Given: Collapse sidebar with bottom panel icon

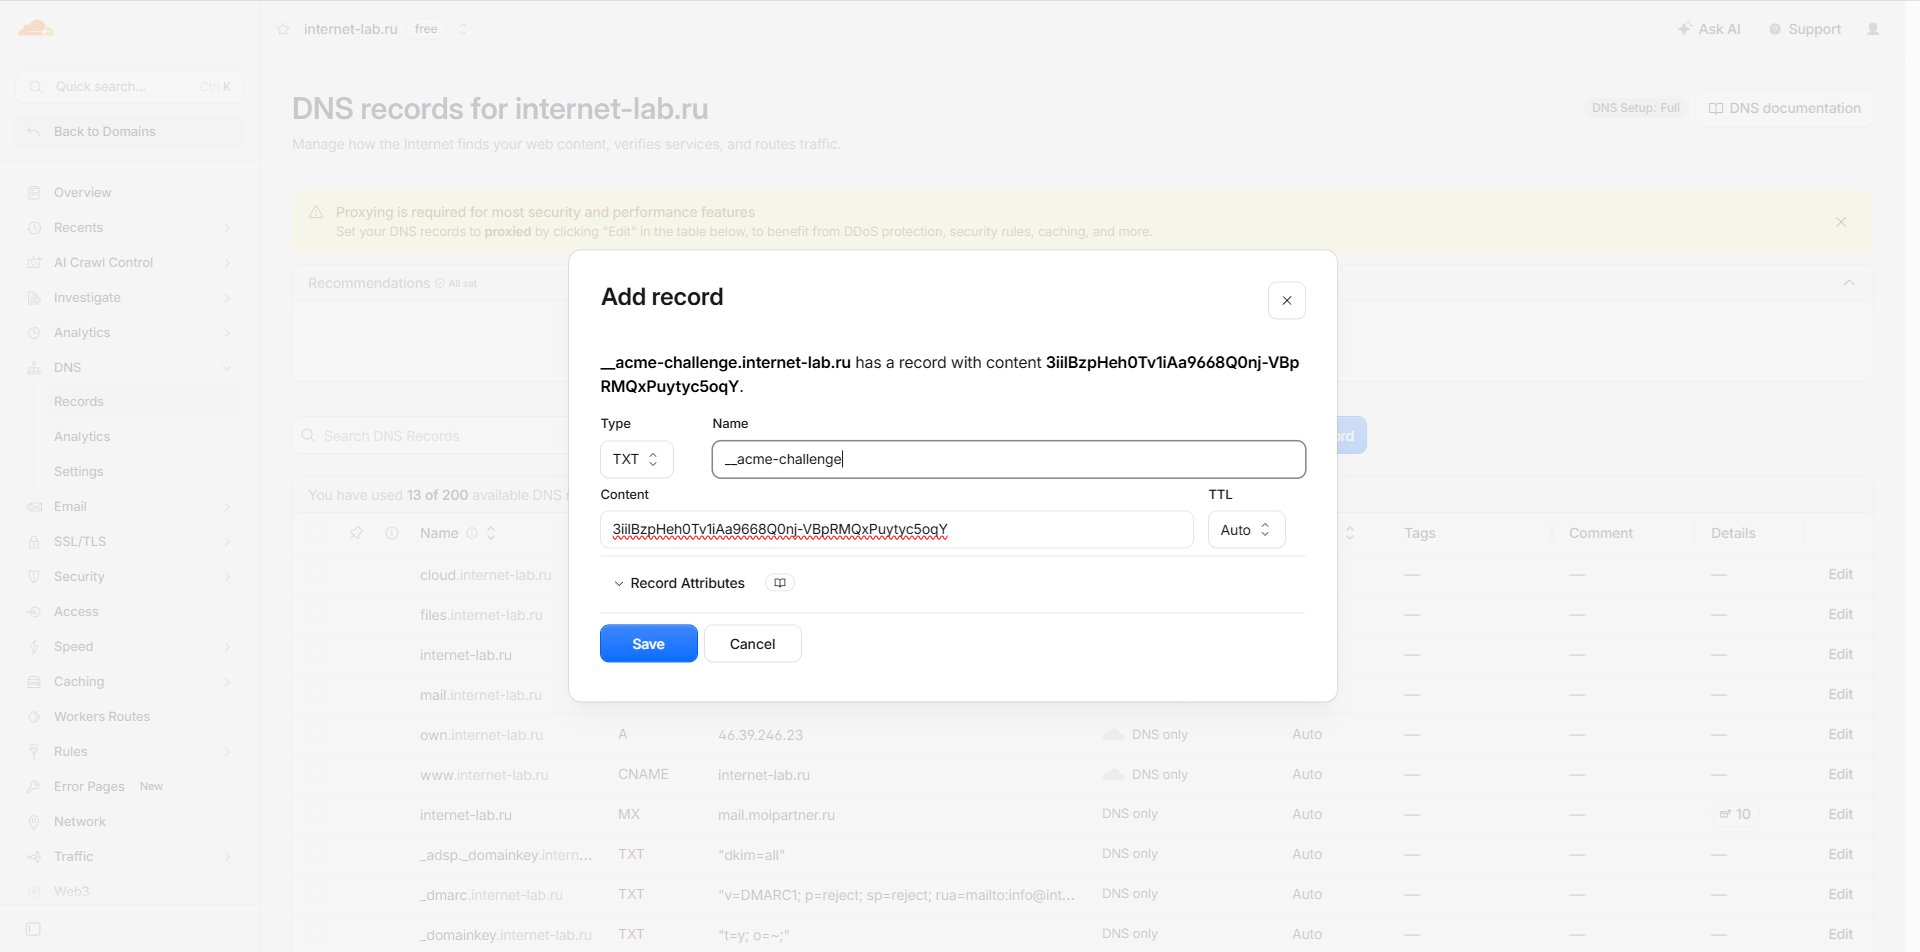Looking at the screenshot, I should click(33, 929).
